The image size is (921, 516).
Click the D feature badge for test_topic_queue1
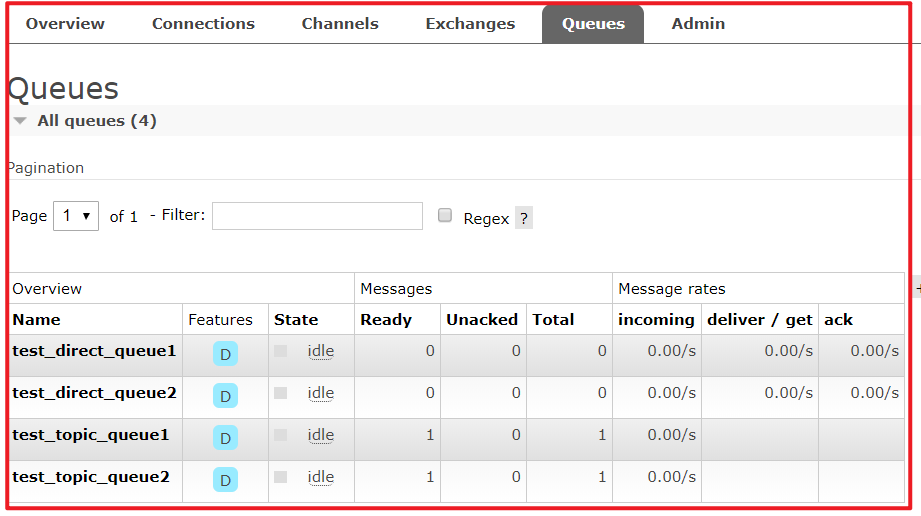click(225, 438)
